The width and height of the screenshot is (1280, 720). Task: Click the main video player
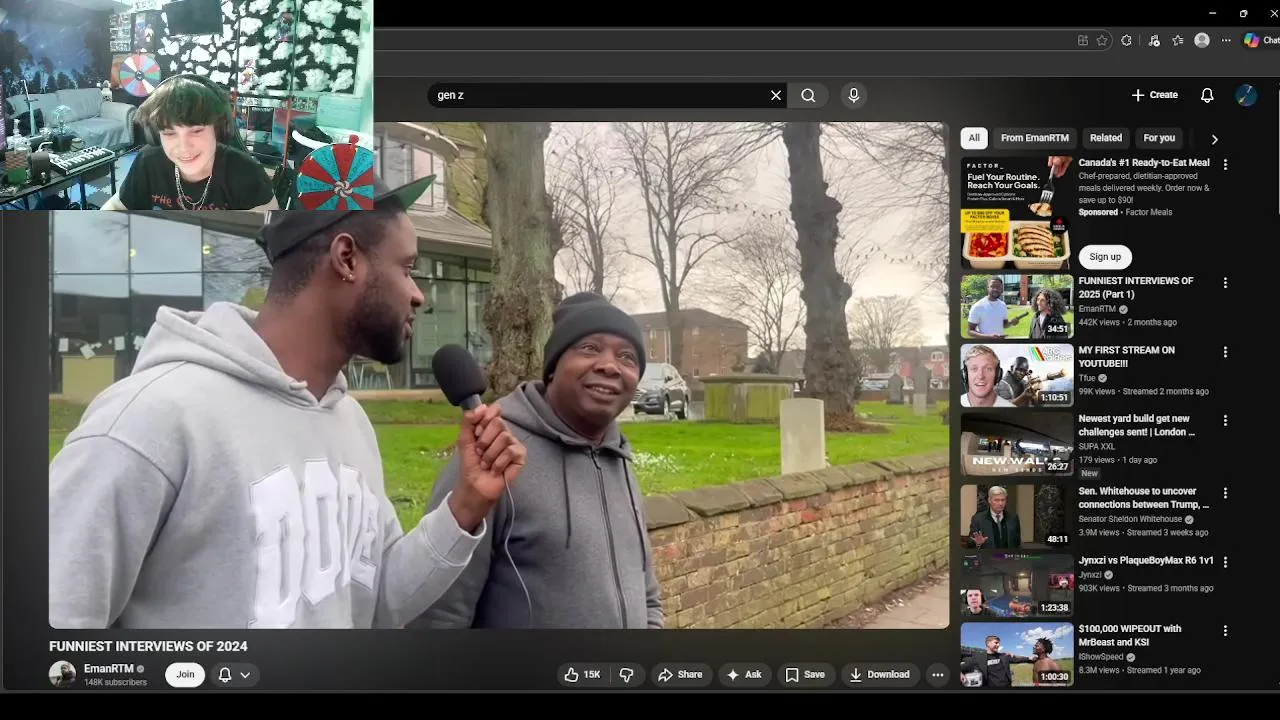click(x=499, y=375)
